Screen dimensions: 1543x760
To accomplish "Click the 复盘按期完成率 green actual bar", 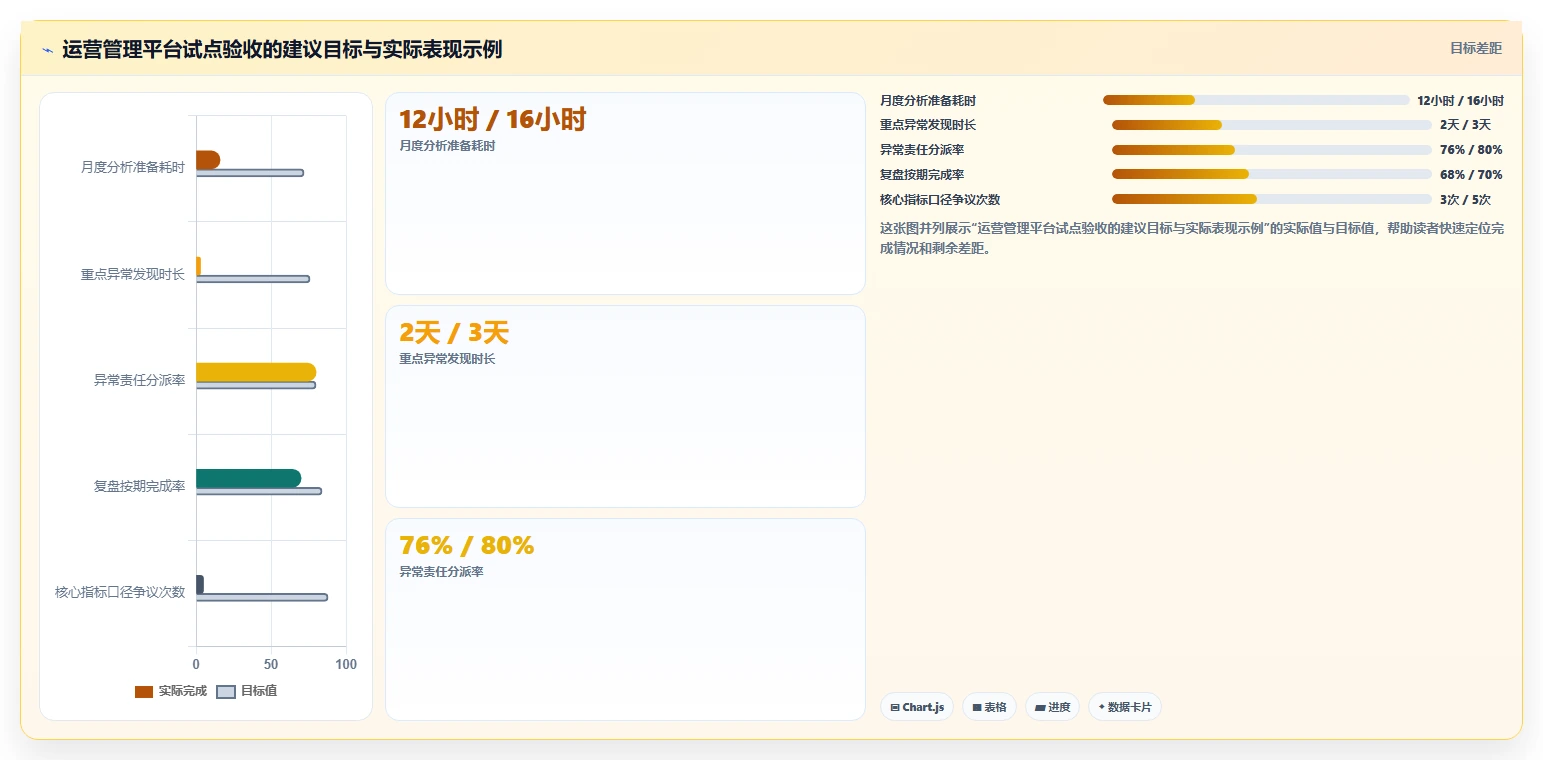I will point(248,478).
